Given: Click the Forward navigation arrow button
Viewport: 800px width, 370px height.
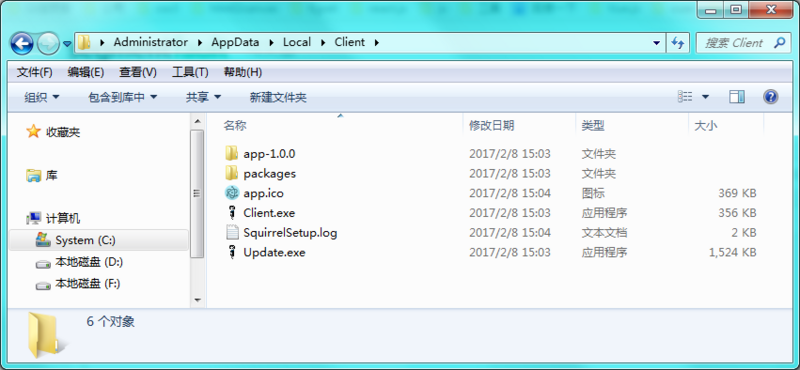Looking at the screenshot, I should pos(49,43).
